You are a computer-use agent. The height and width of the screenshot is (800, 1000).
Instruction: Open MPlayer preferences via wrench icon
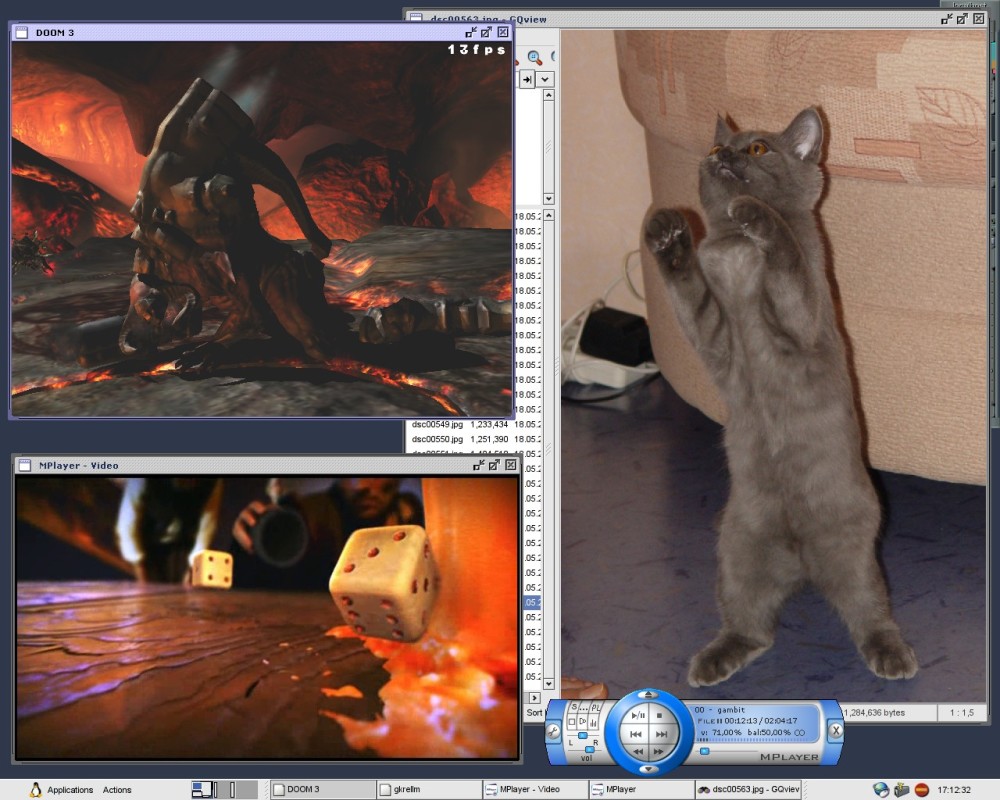point(553,732)
